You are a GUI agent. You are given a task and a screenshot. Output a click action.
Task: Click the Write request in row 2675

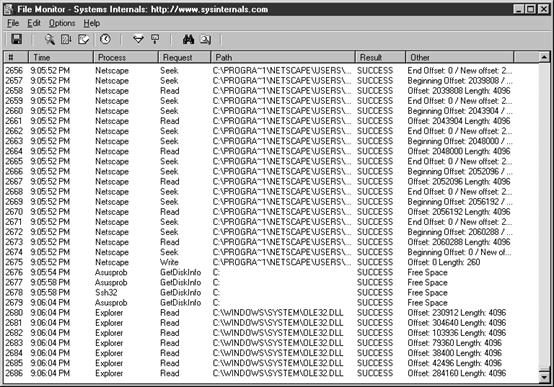pos(169,262)
